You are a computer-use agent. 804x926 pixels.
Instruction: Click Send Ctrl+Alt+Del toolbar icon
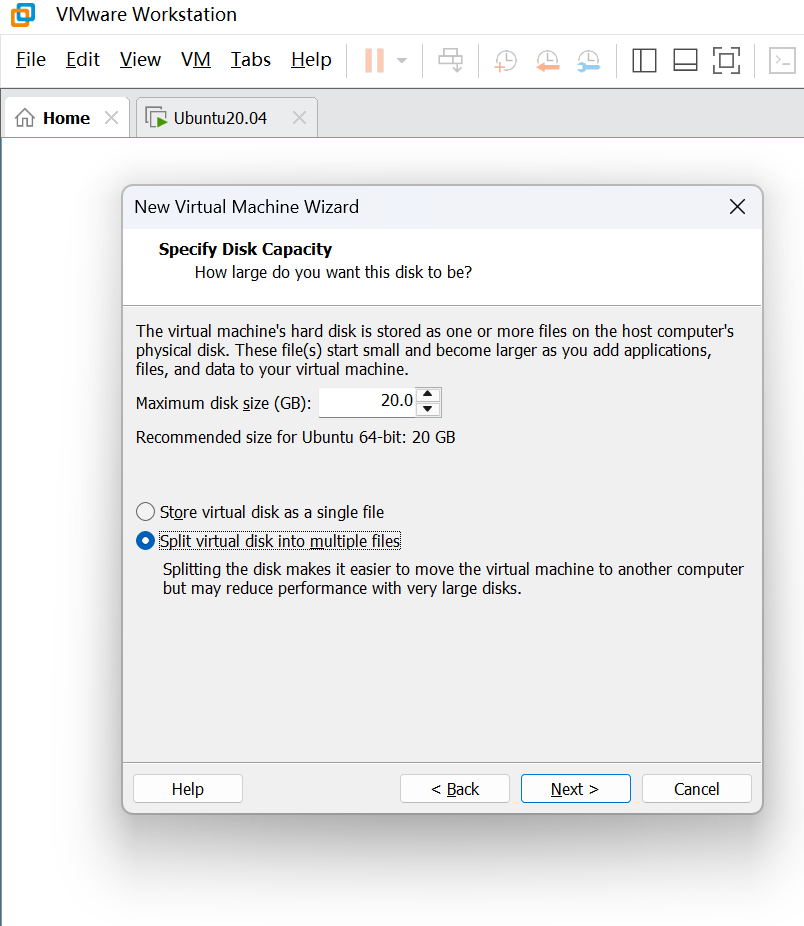[x=451, y=60]
